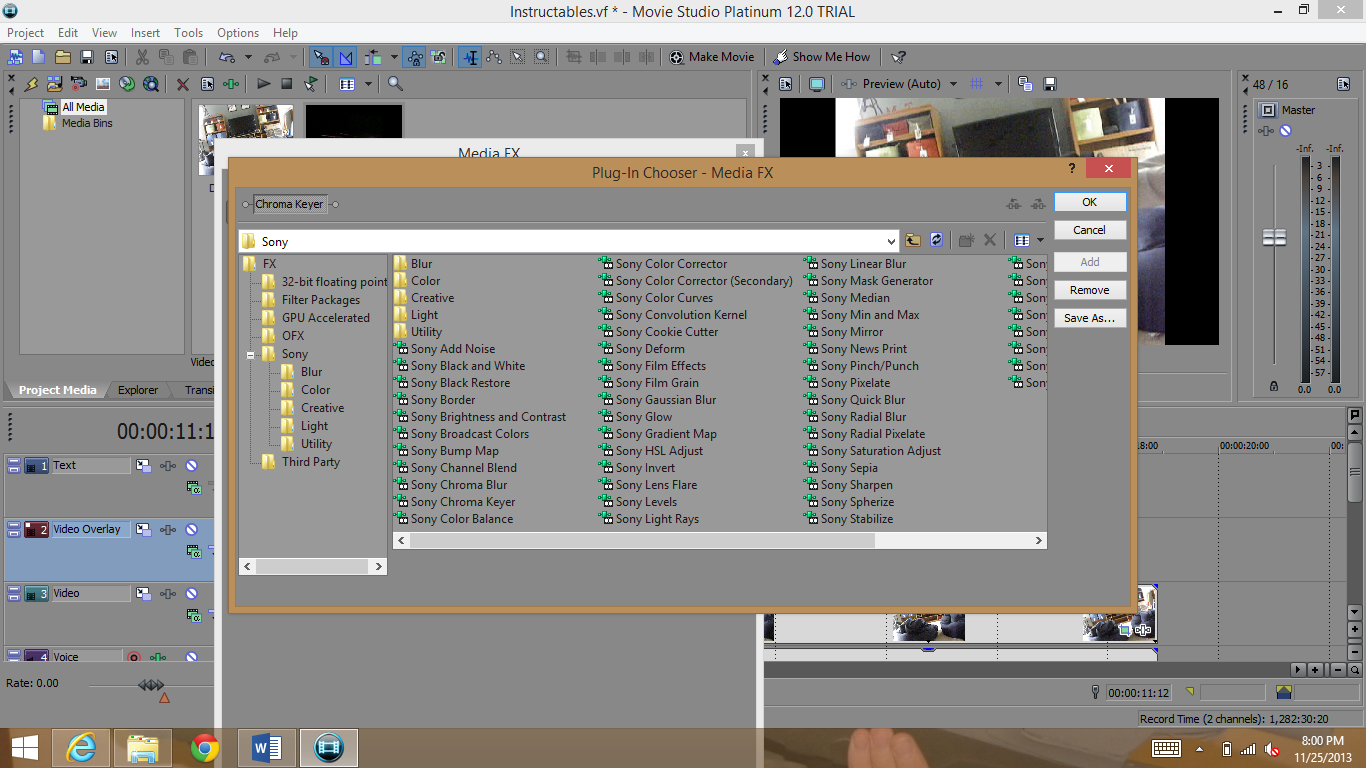Image resolution: width=1366 pixels, height=768 pixels.
Task: Click the Layout folder icon in Plug-In Chooser
Action: point(913,240)
